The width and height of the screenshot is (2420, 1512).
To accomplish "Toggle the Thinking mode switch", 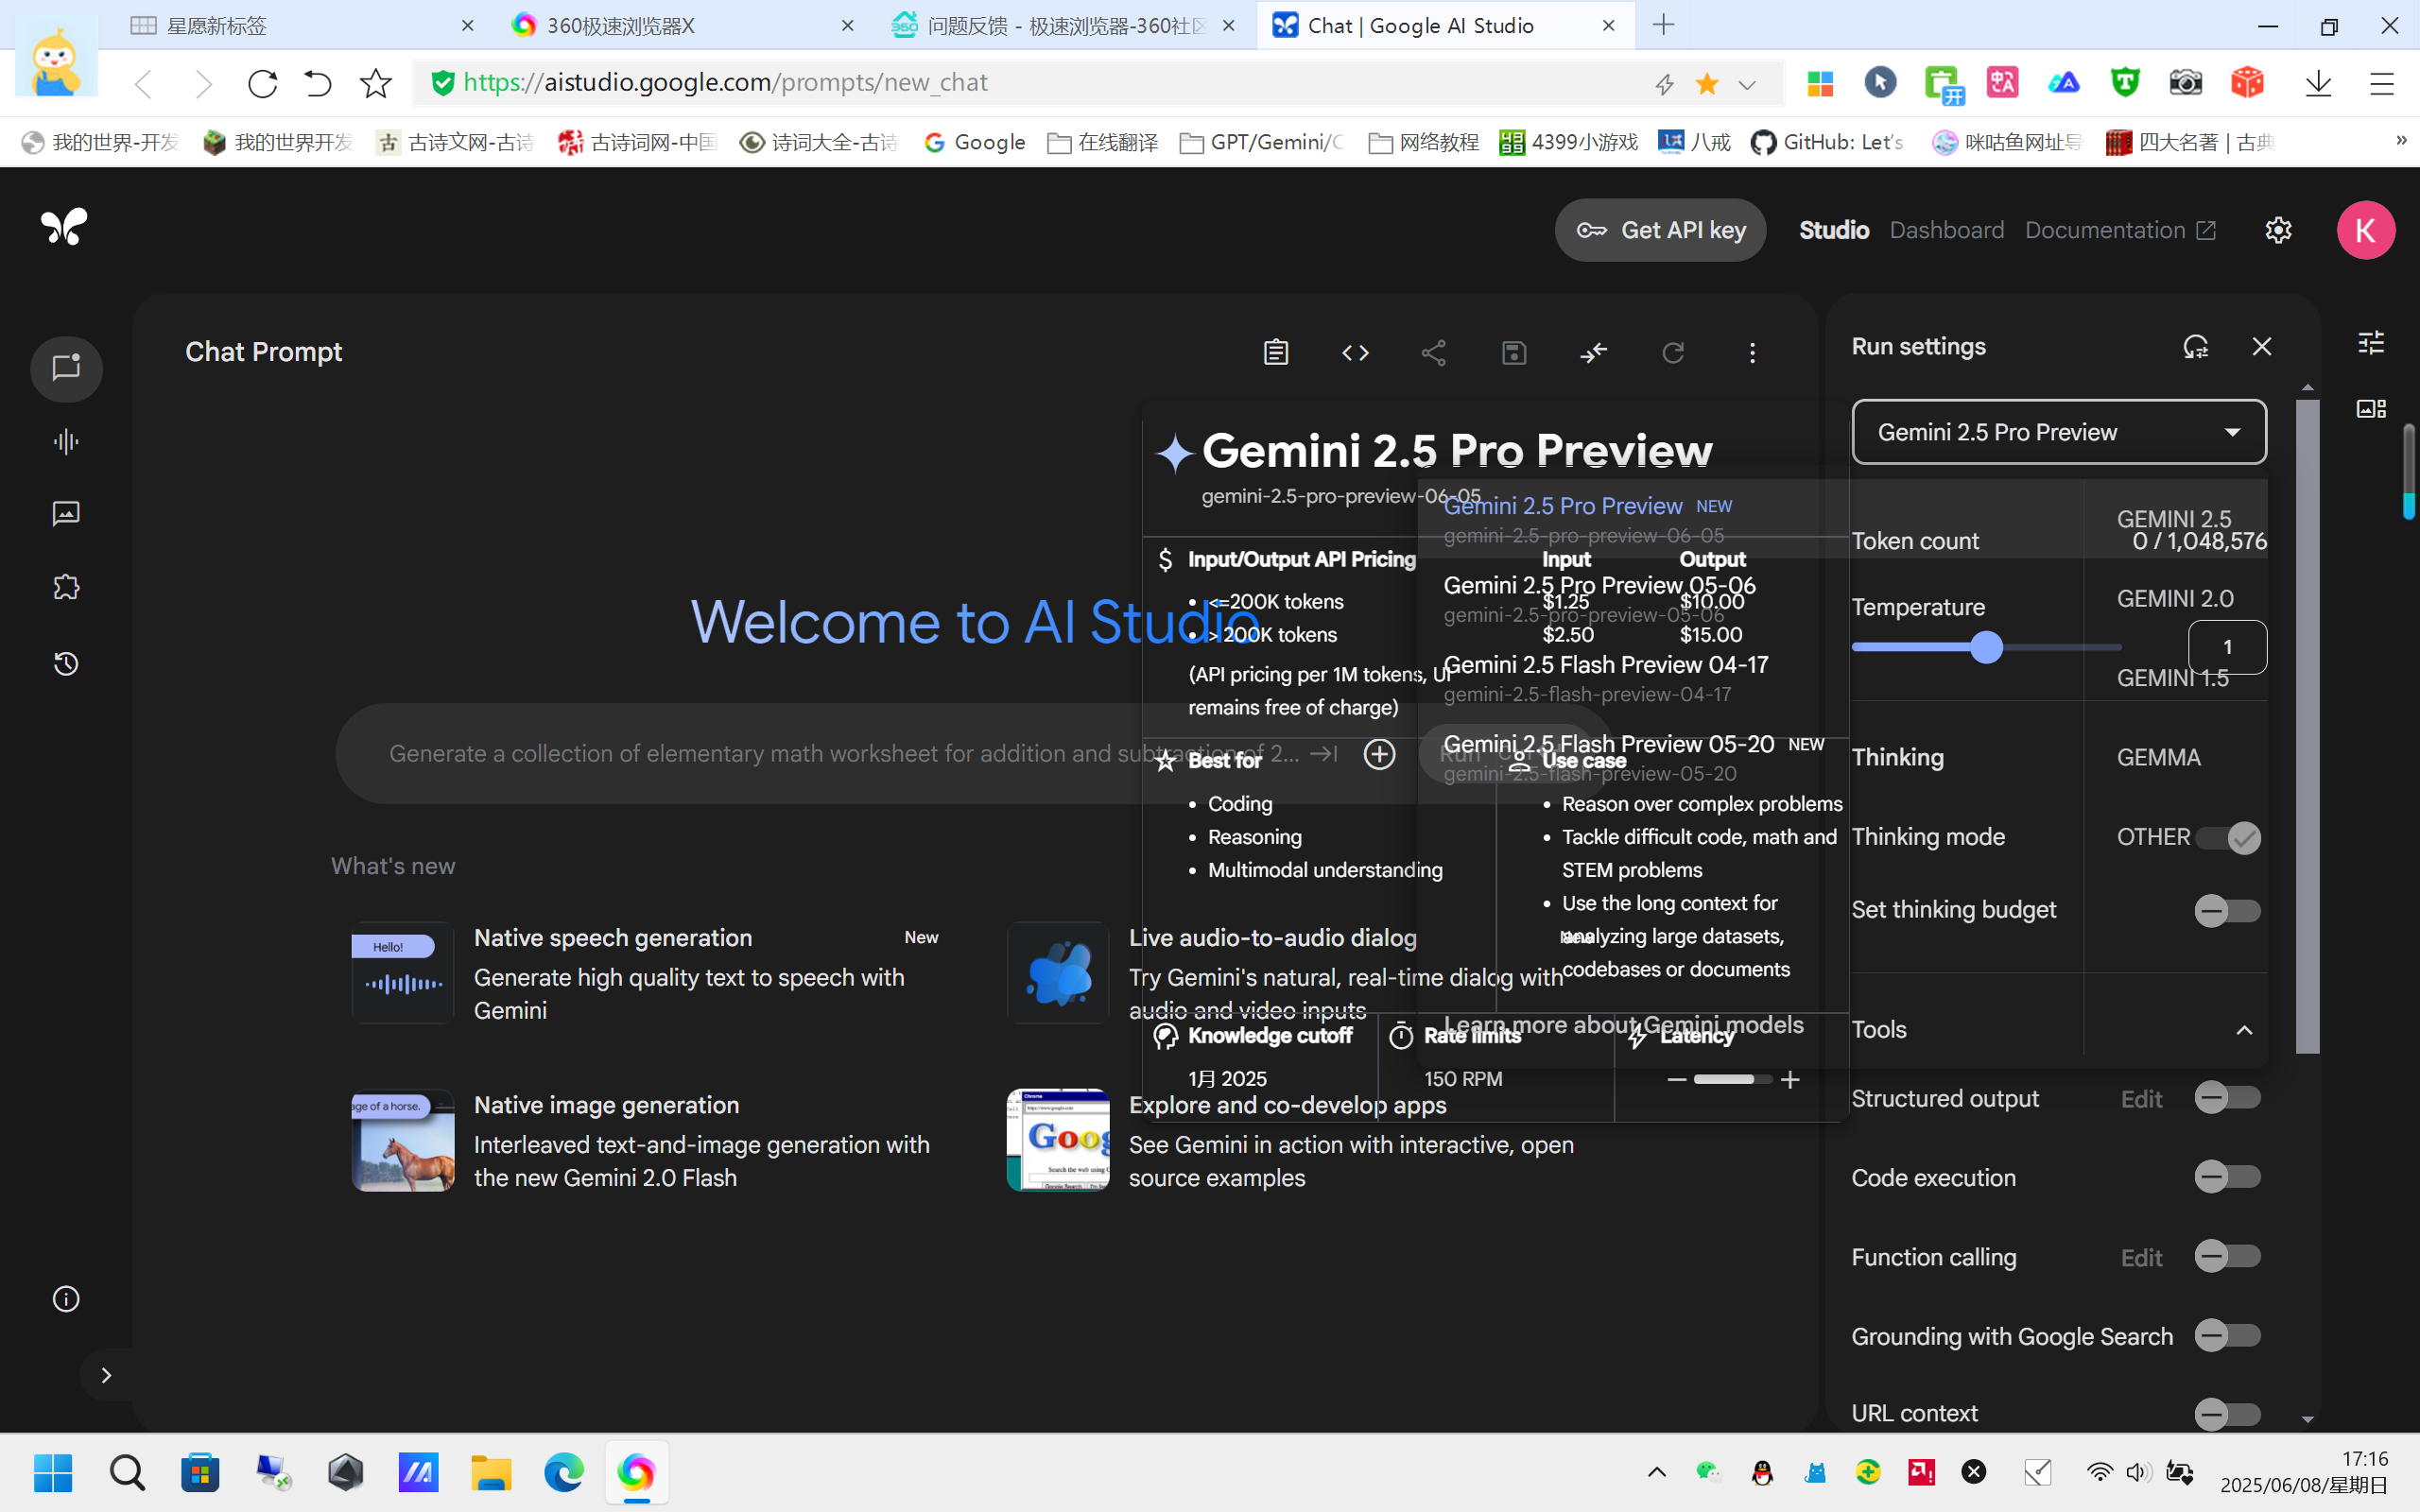I will coord(2228,837).
